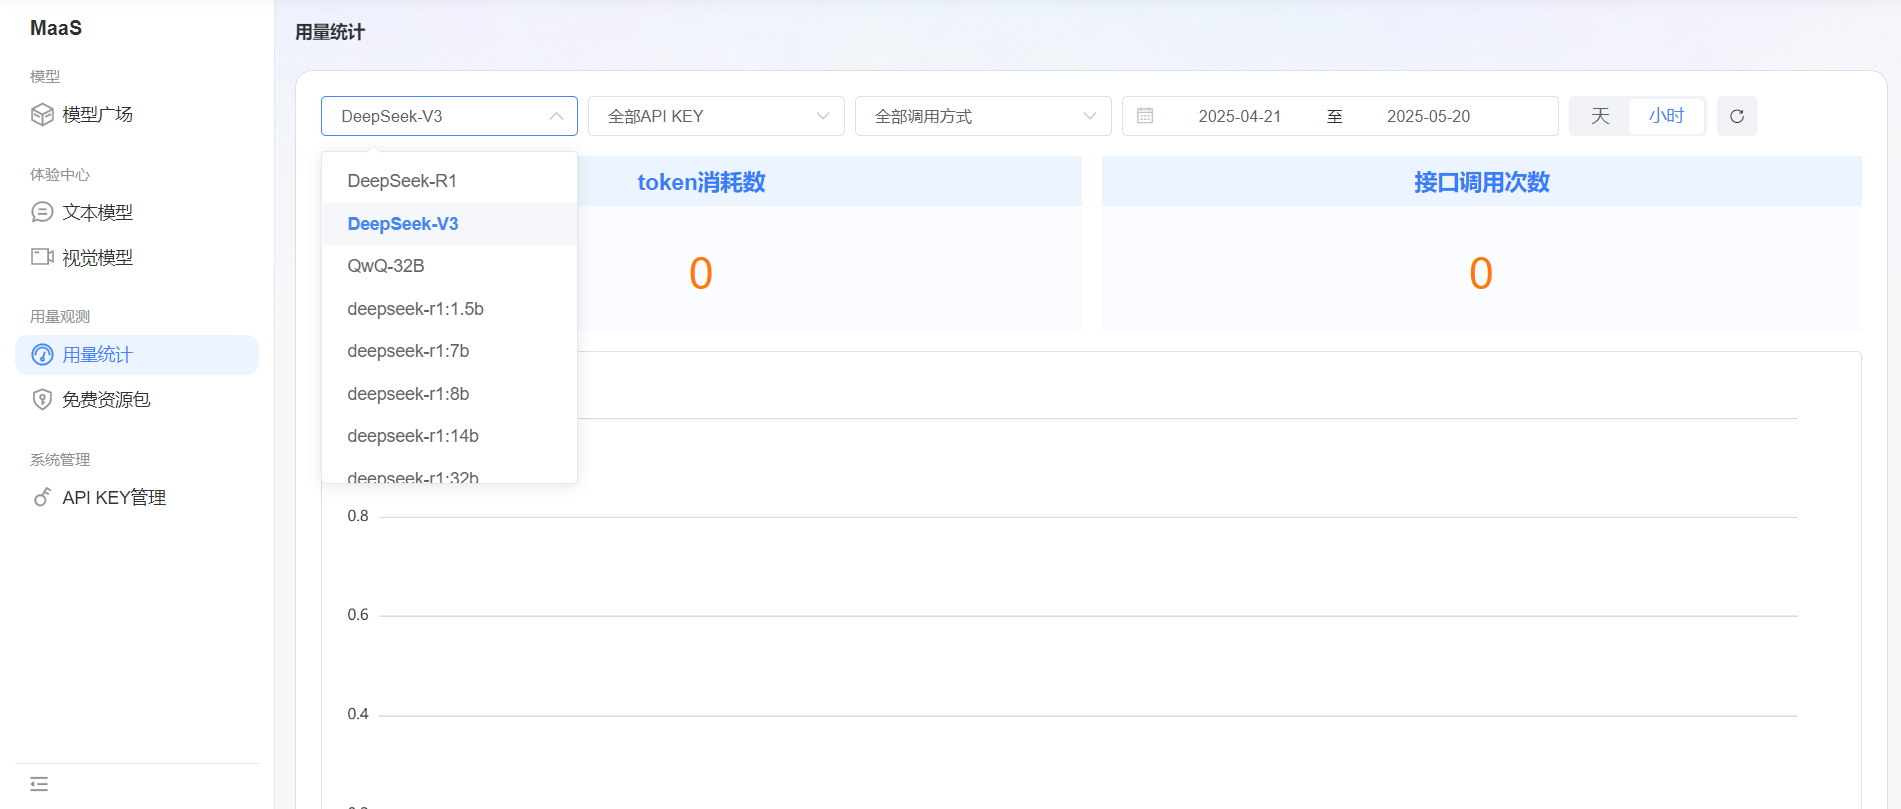This screenshot has height=809, width=1901.
Task: Choose deepseek-r1:8b from the list
Action: [x=449, y=394]
